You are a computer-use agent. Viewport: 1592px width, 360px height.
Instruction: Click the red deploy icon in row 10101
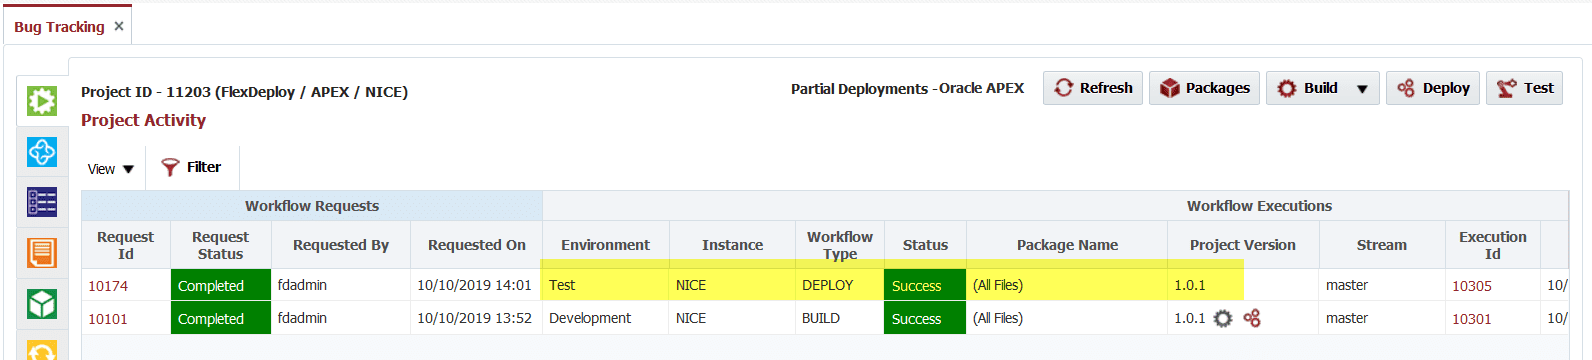tap(1252, 318)
